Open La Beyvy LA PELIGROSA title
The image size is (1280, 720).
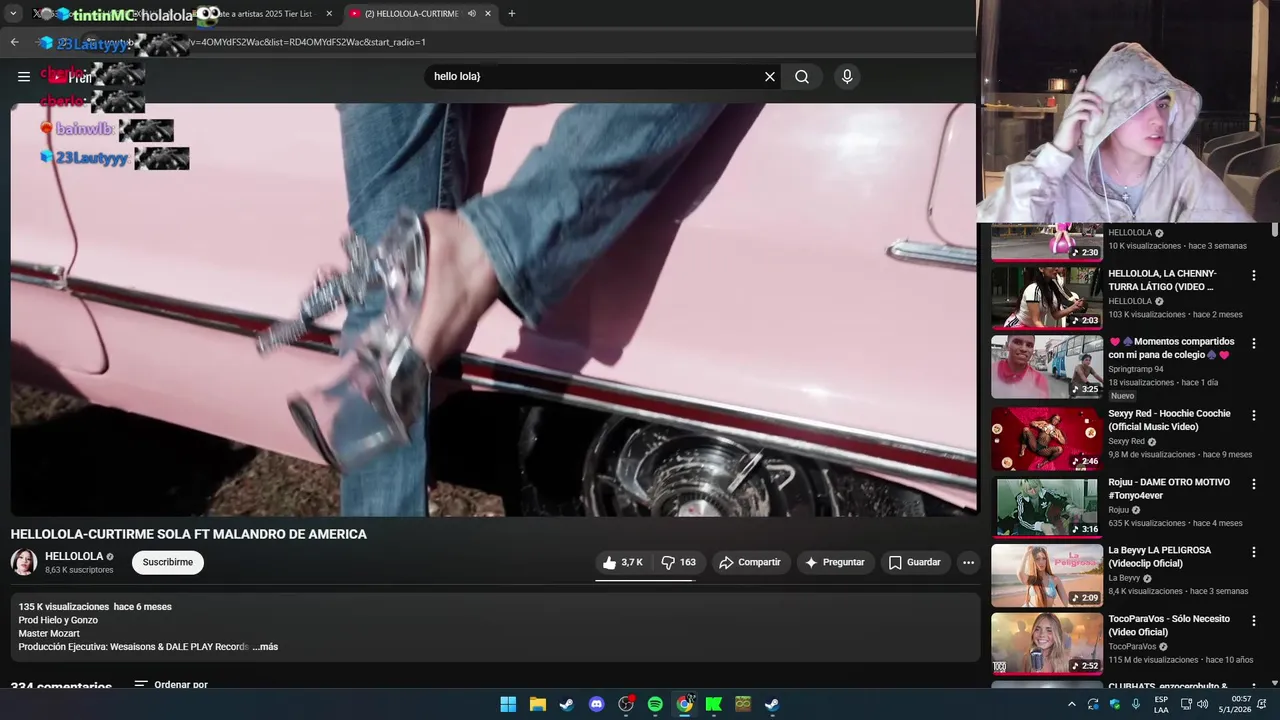[1160, 557]
